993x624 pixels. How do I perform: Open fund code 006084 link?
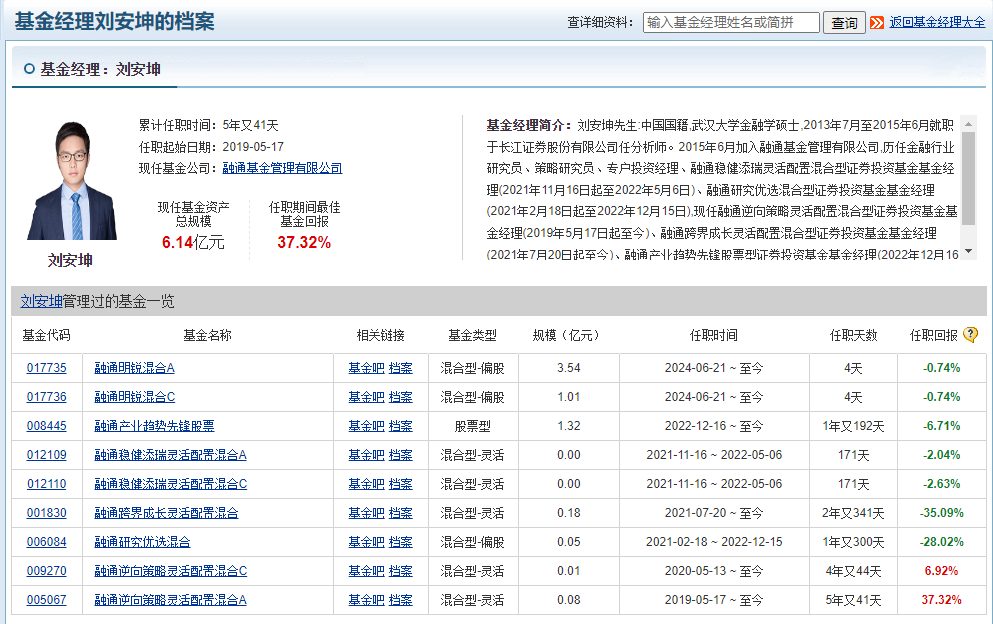pos(46,542)
